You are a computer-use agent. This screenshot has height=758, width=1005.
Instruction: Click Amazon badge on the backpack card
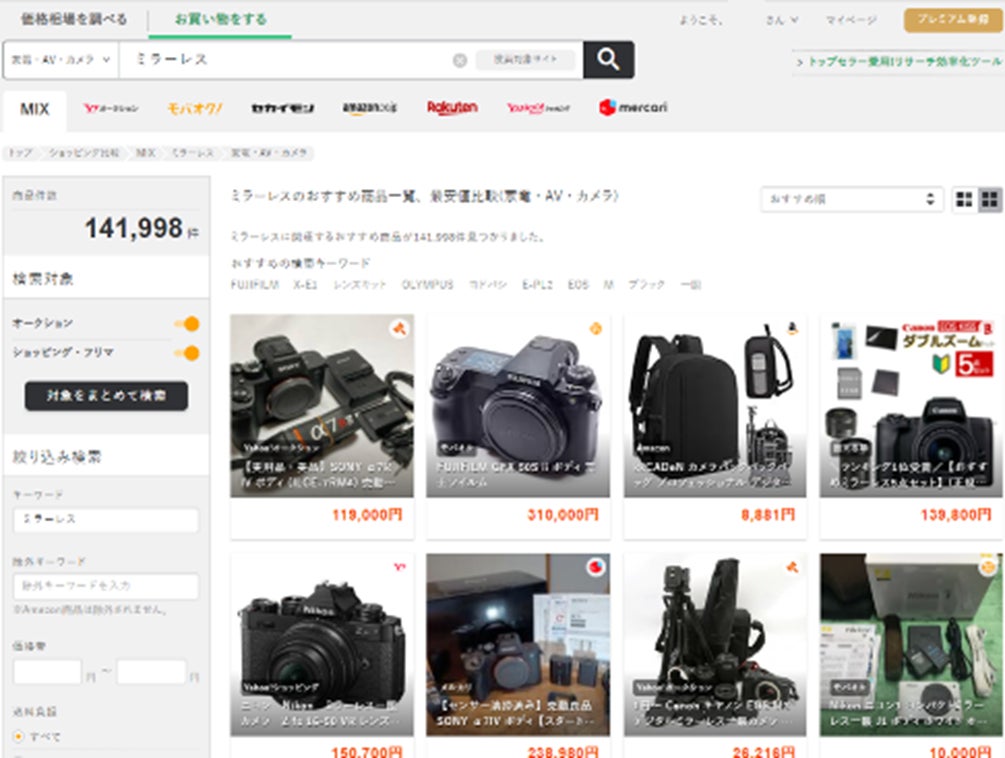793,329
